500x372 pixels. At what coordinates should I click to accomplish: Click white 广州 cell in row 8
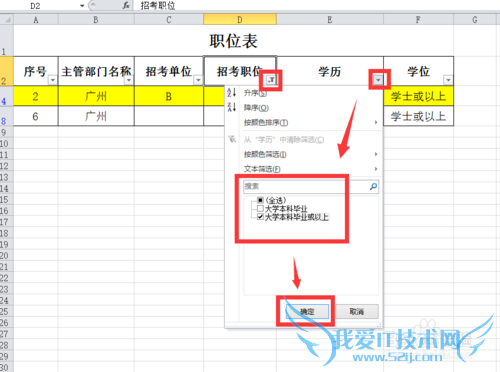[x=96, y=116]
